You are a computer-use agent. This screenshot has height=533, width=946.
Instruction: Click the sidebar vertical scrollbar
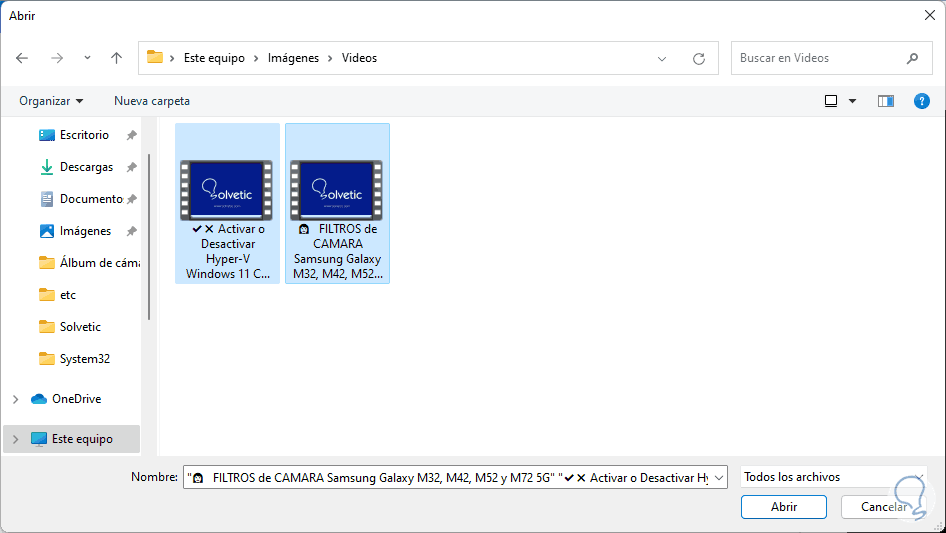[148, 237]
